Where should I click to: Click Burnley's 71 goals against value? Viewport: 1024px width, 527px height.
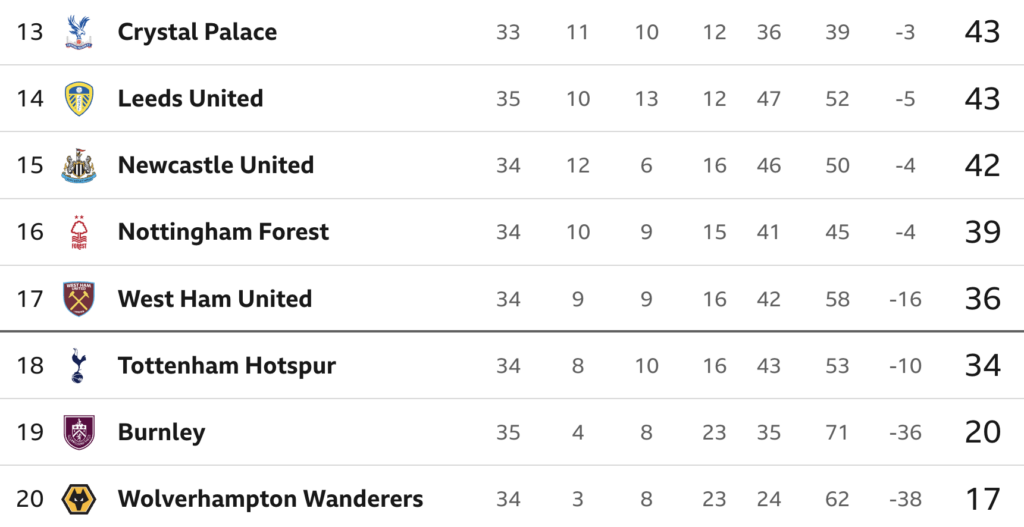[837, 432]
